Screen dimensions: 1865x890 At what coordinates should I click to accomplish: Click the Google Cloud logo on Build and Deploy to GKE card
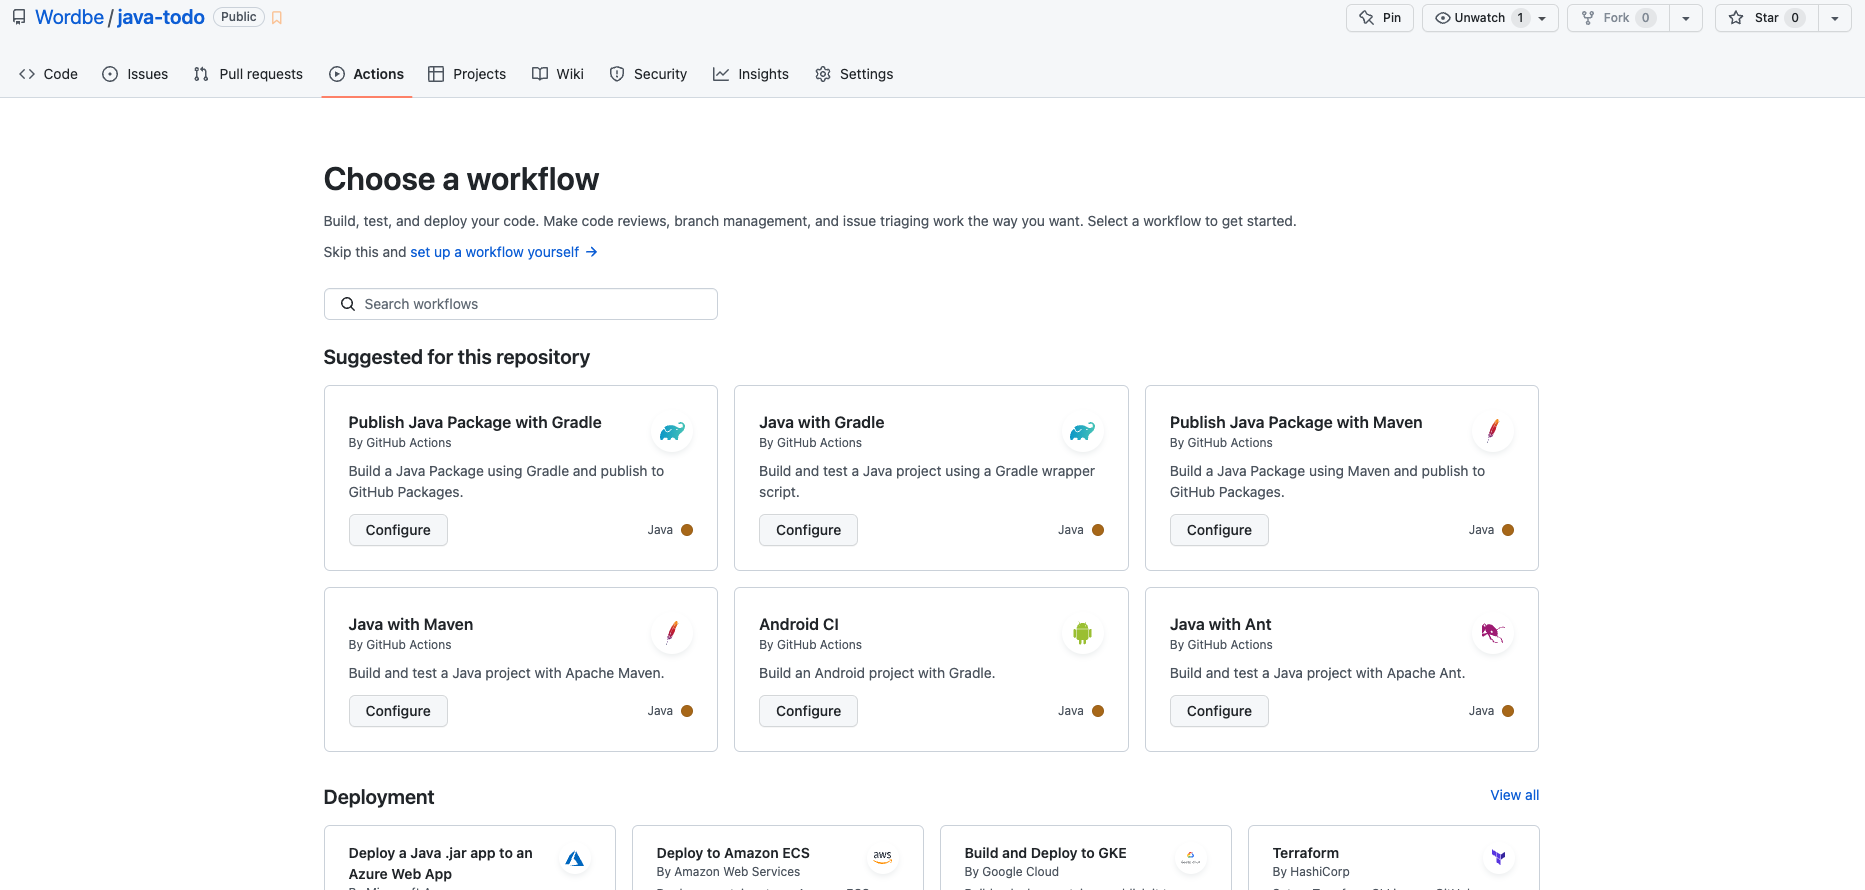[x=1190, y=857]
